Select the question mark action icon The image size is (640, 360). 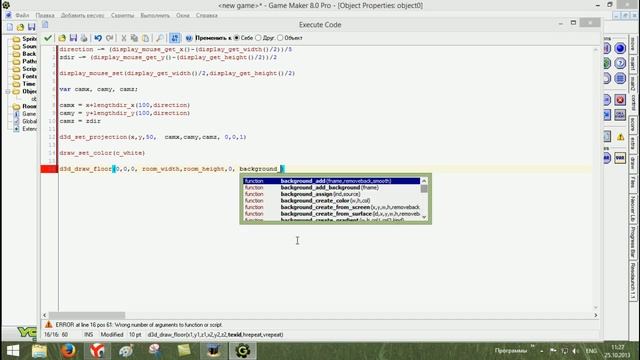click(620, 63)
